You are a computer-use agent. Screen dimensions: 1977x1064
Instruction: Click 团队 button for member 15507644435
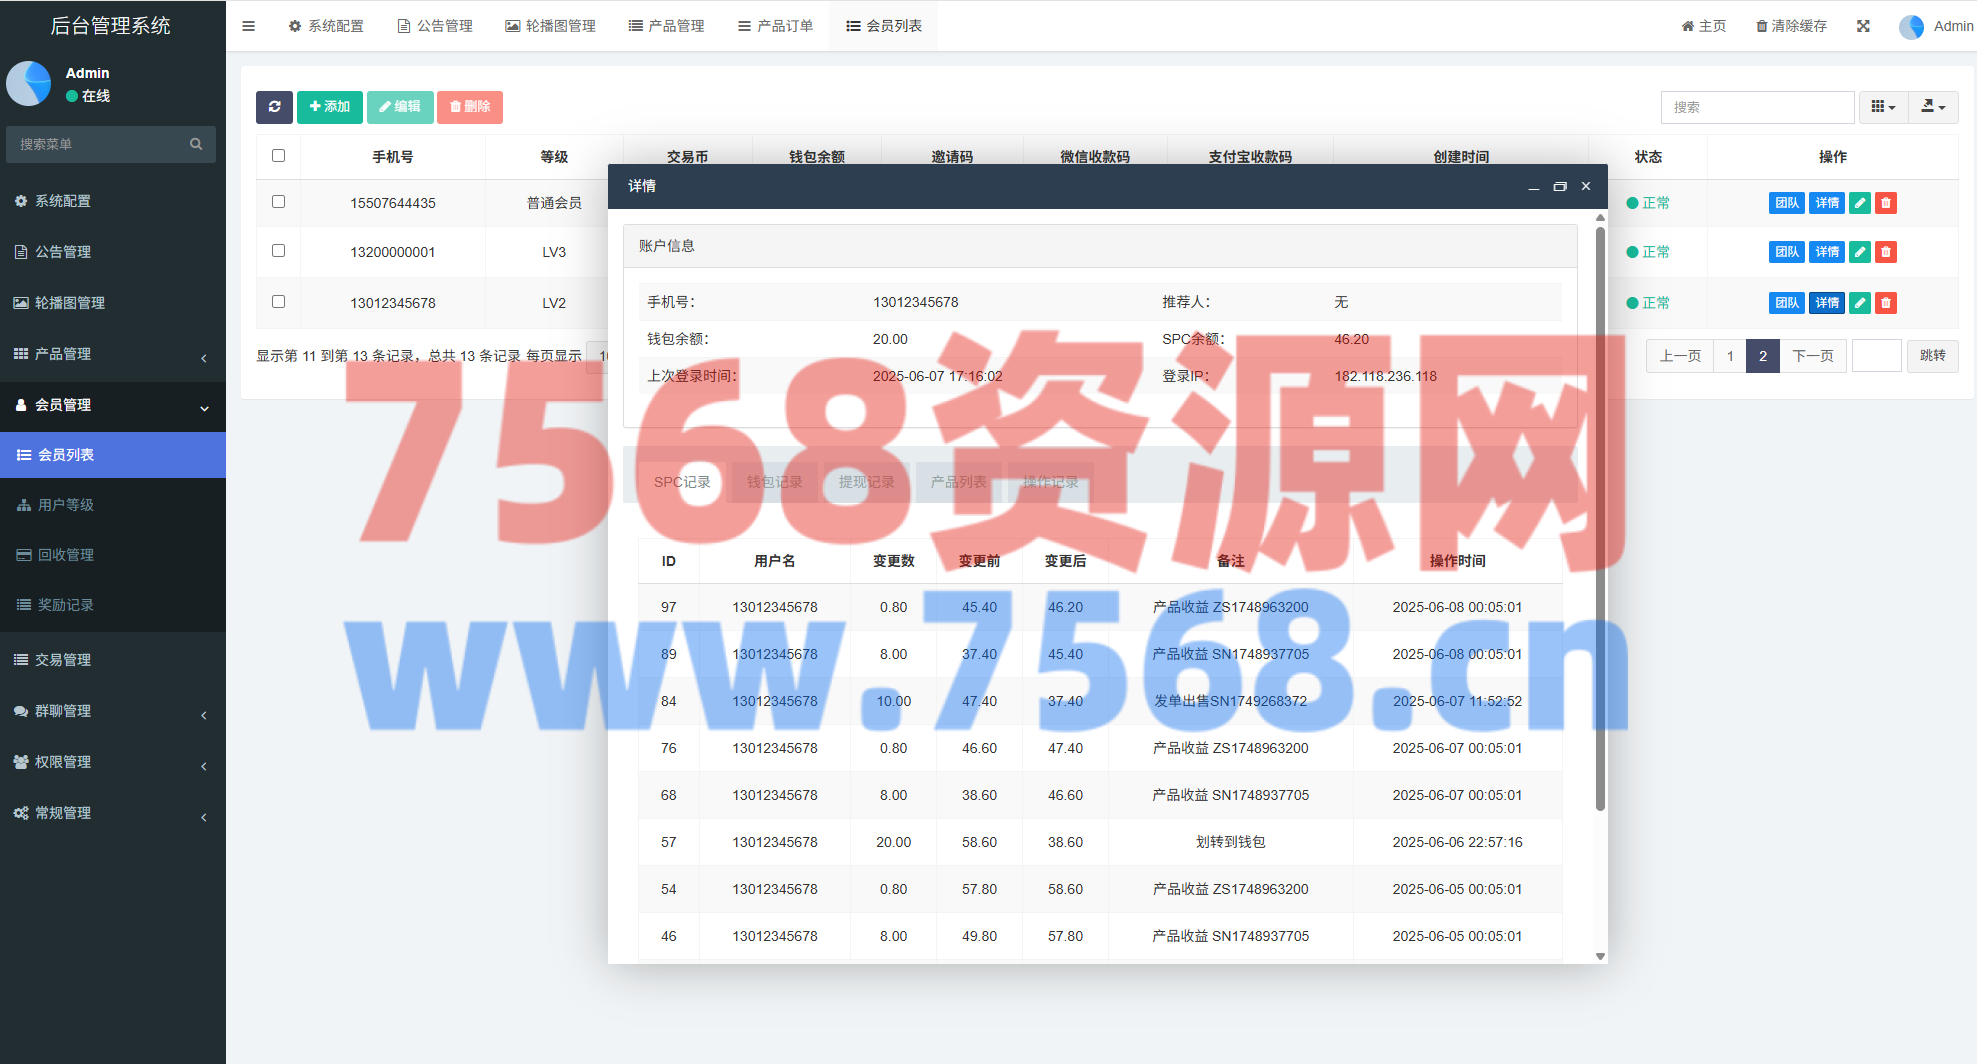click(x=1786, y=203)
